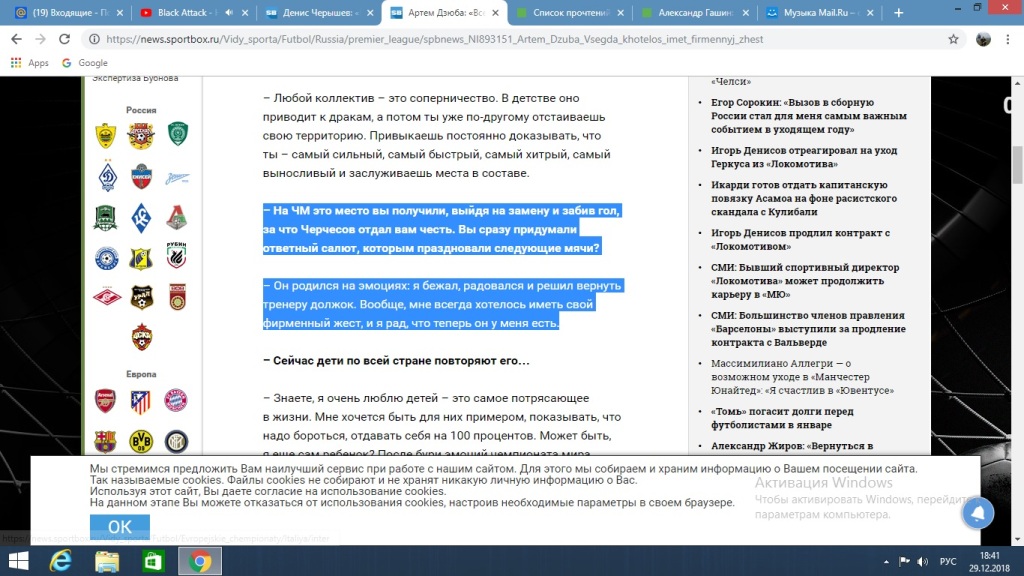Go forward to next page
This screenshot has width=1024, height=576.
pyautogui.click(x=40, y=39)
